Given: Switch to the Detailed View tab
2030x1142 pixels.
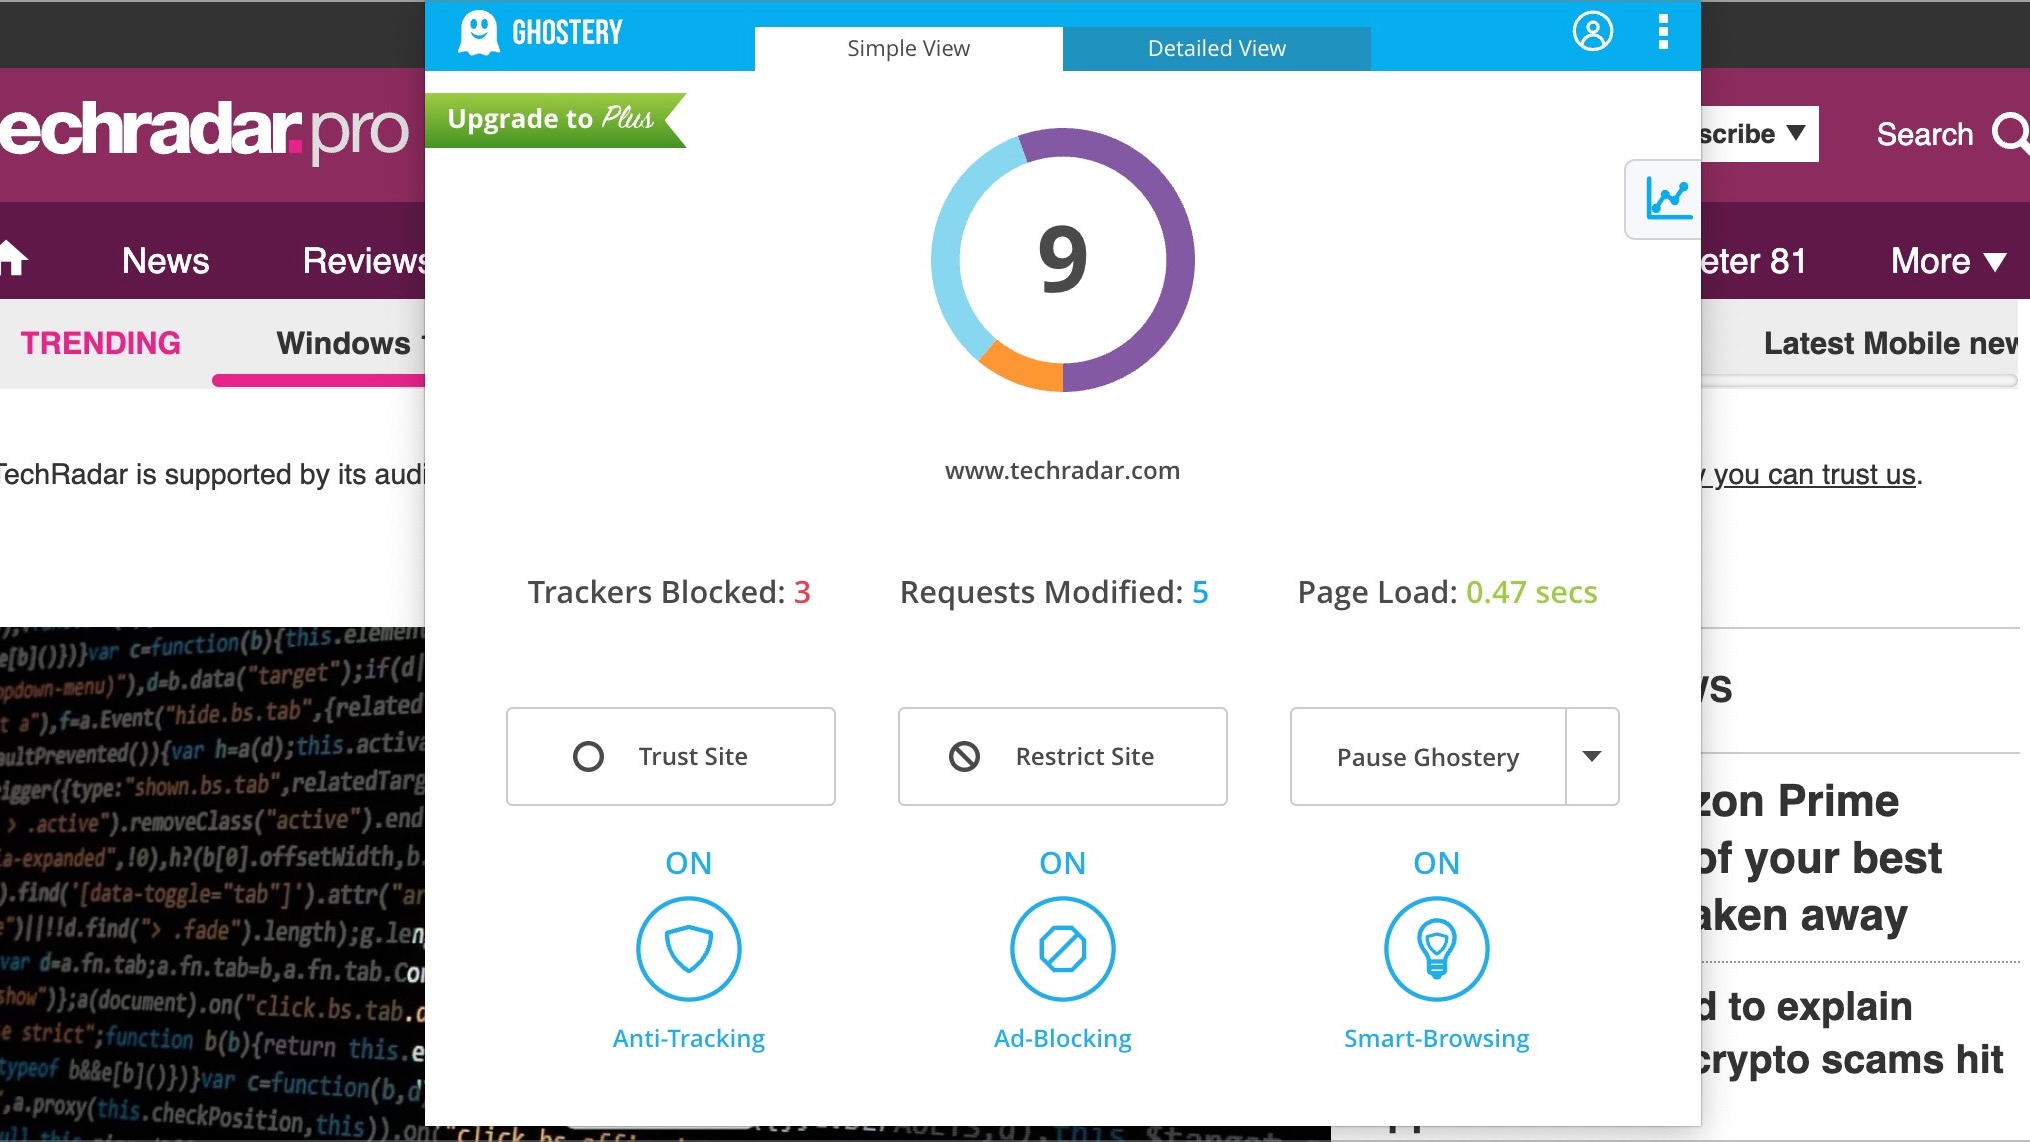Looking at the screenshot, I should [x=1216, y=48].
